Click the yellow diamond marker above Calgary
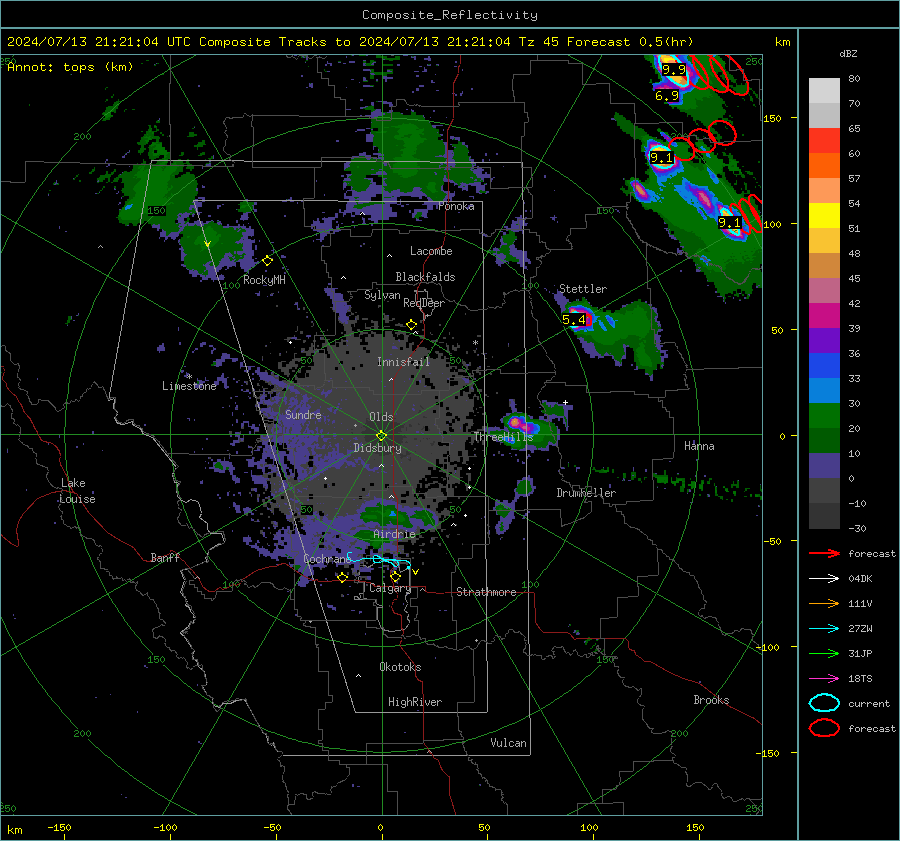 (395, 576)
